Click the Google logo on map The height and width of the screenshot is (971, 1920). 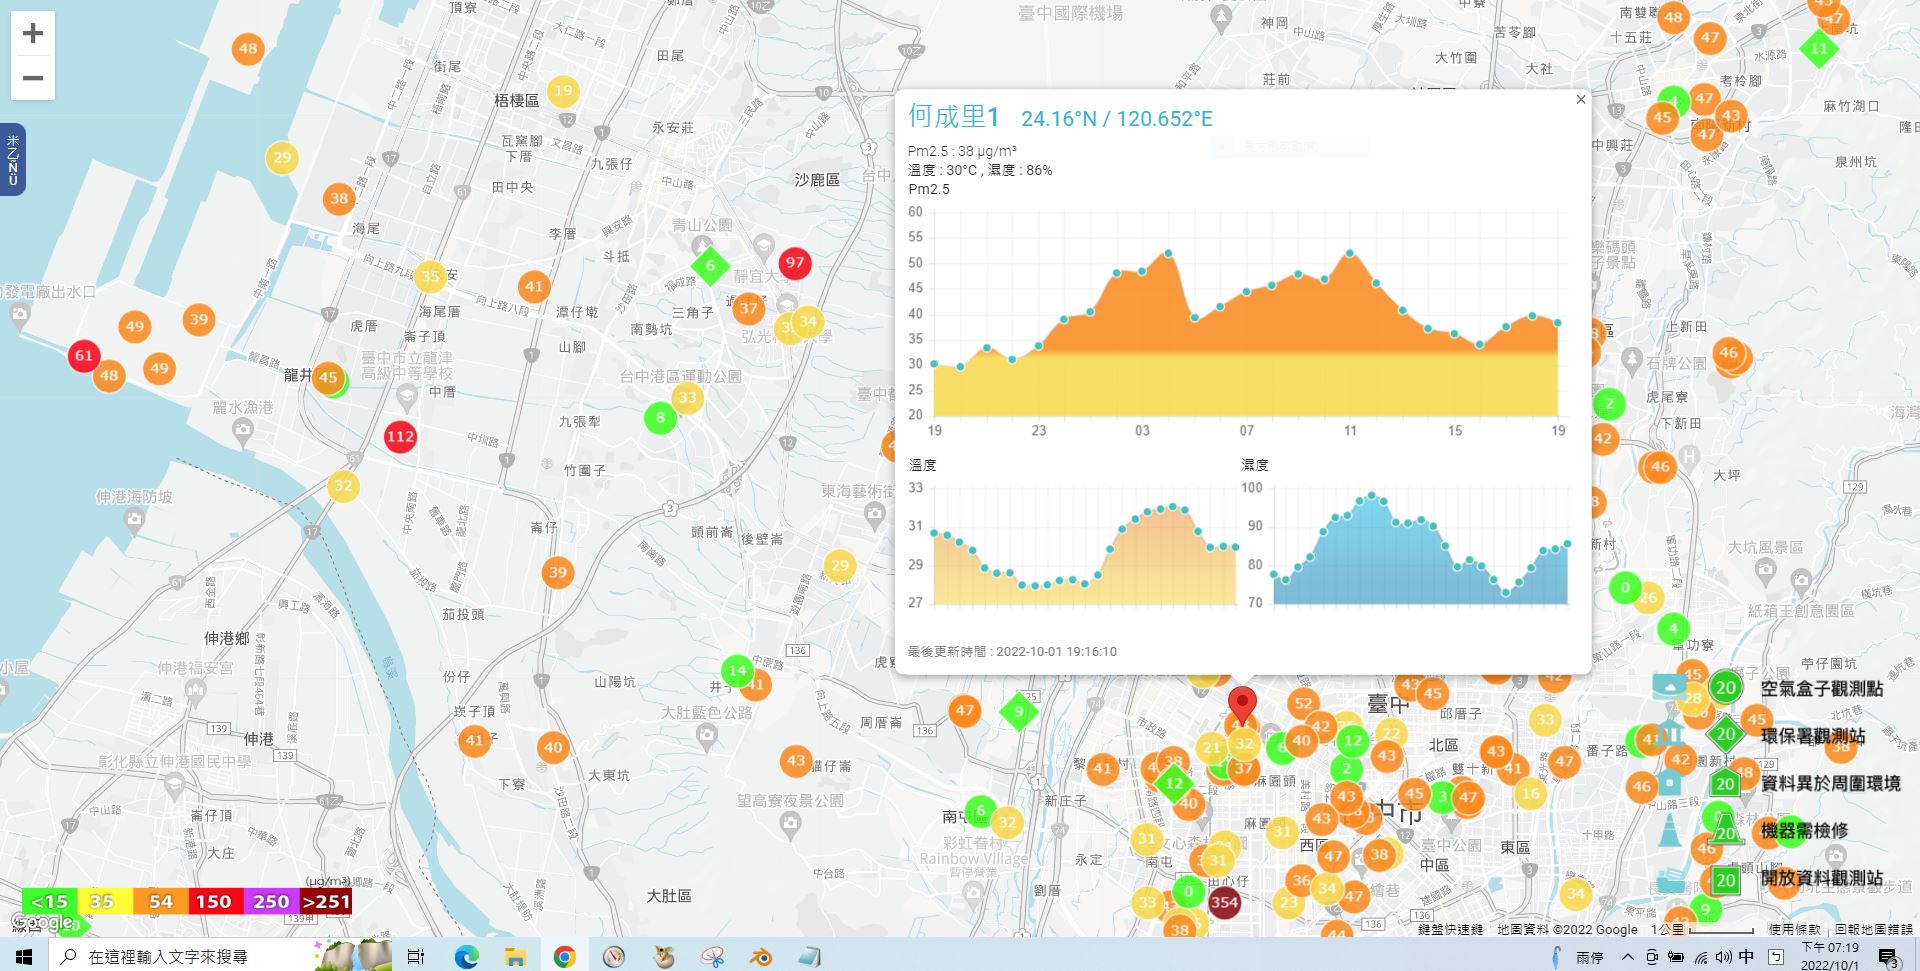[42, 923]
